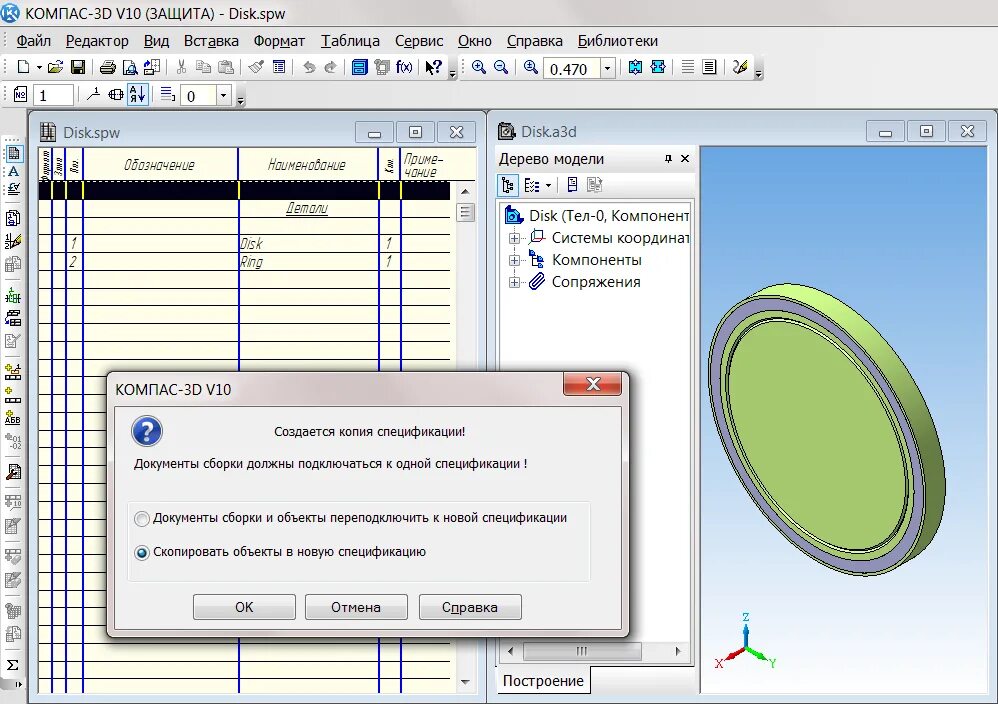
Task: Save document with the floppy disk icon
Action: 78,67
